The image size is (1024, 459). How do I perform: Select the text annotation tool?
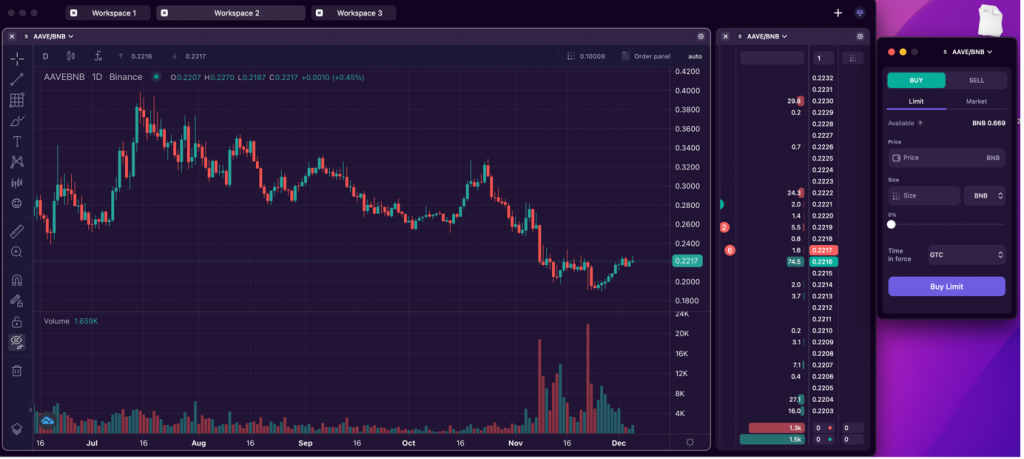pyautogui.click(x=17, y=142)
